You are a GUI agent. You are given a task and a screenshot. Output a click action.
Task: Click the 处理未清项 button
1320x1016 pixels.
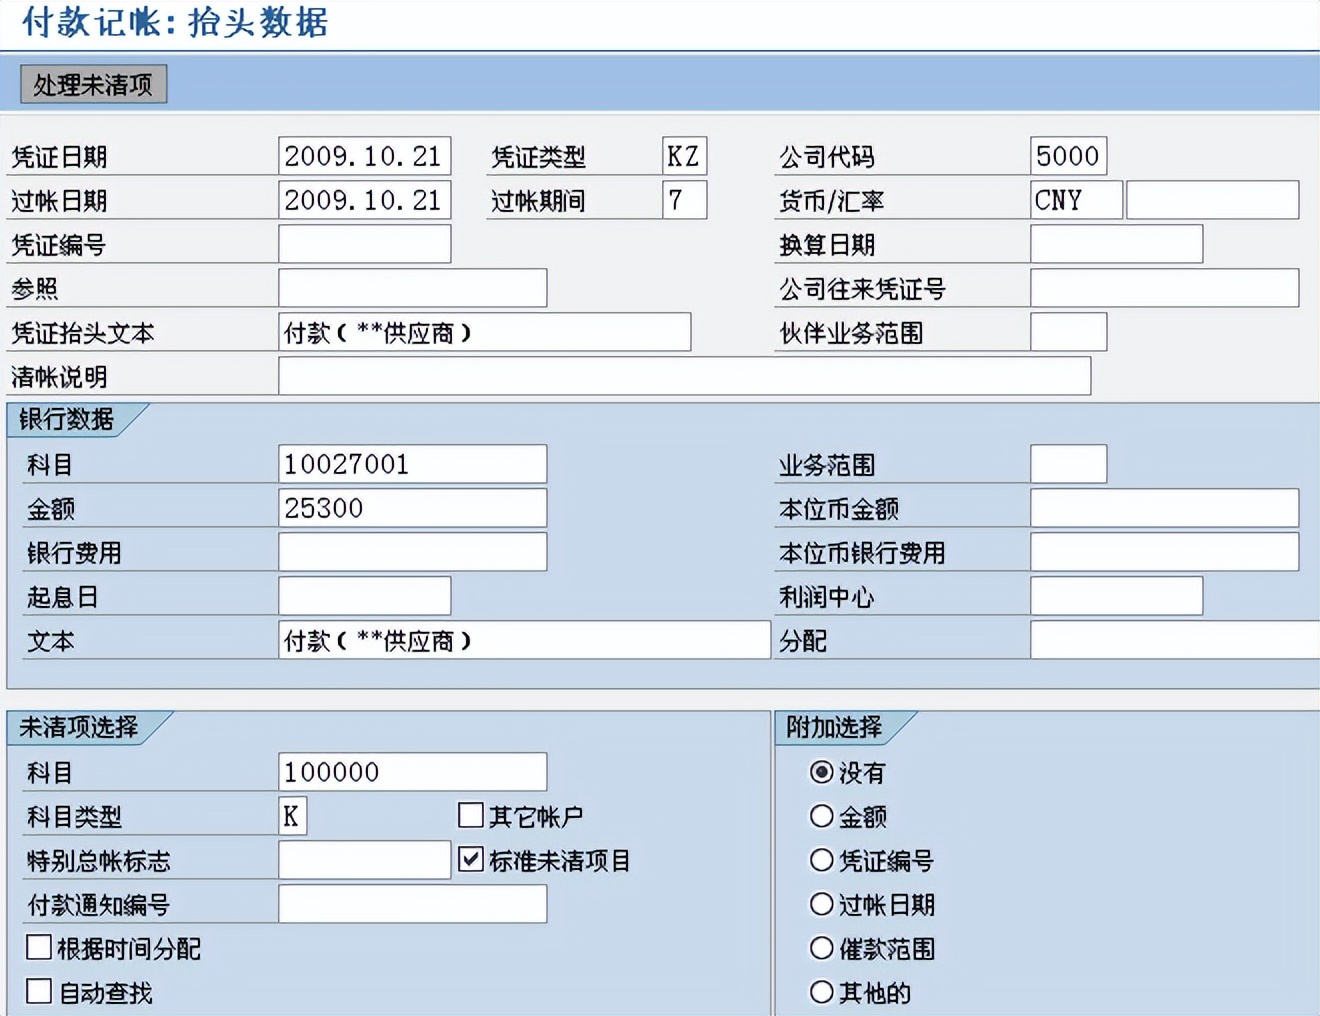pyautogui.click(x=93, y=84)
